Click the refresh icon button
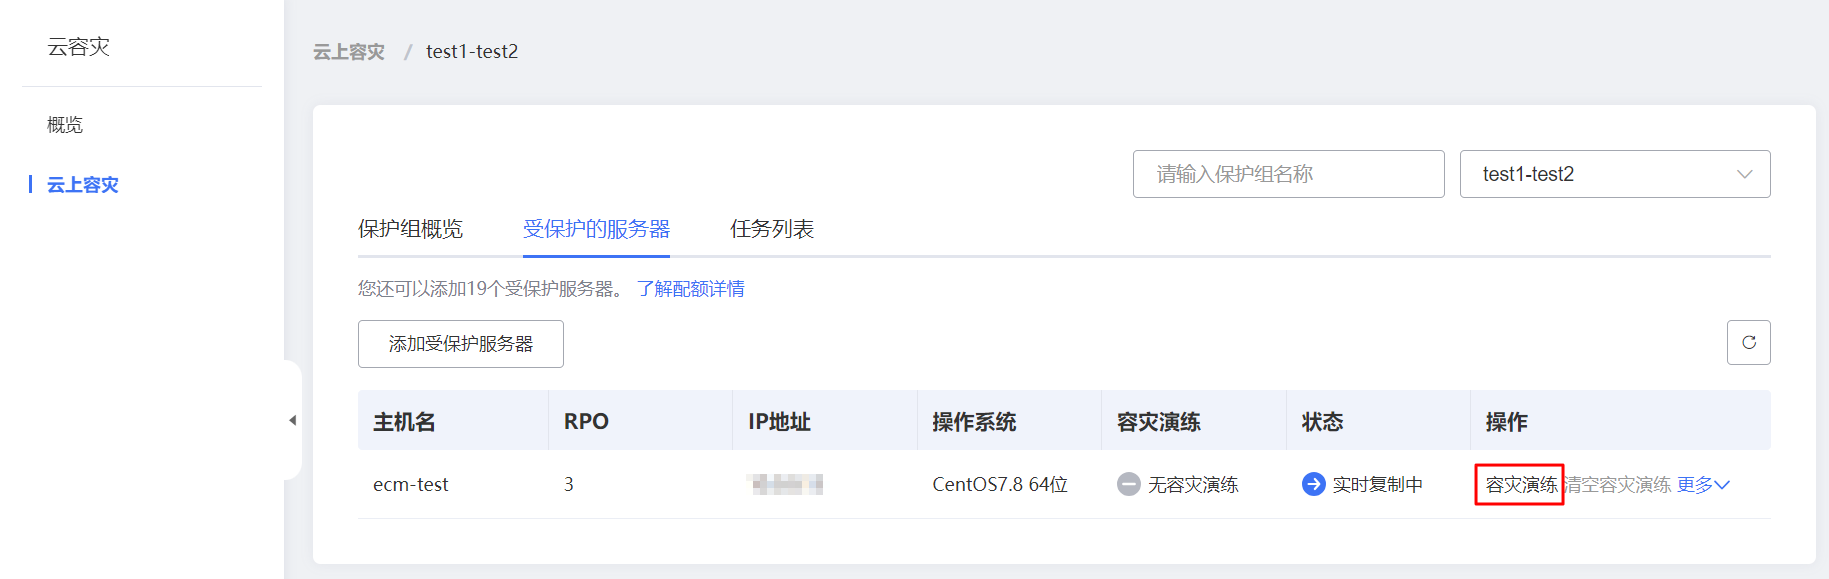The width and height of the screenshot is (1829, 579). pyautogui.click(x=1748, y=343)
